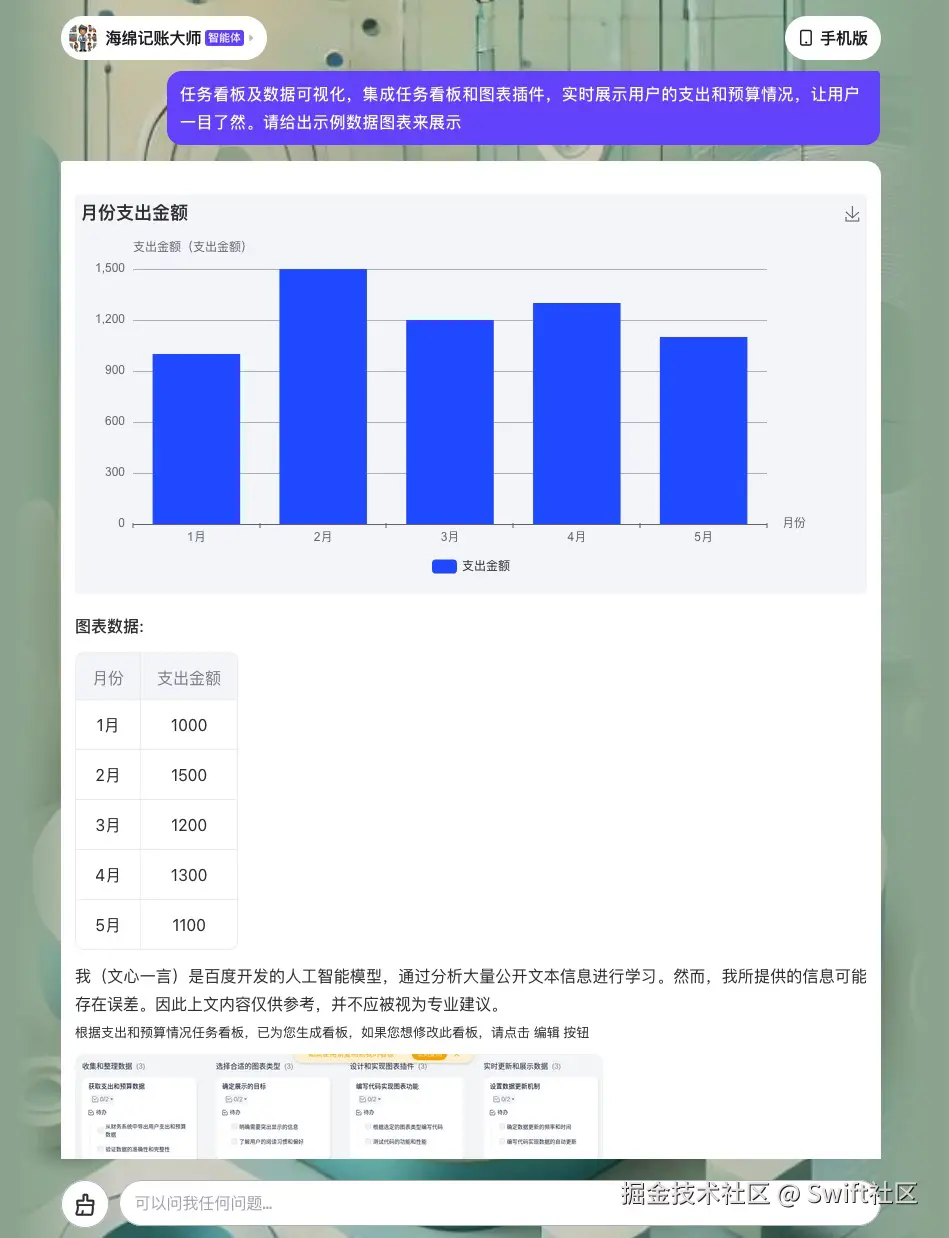The width and height of the screenshot is (949, 1238).
Task: Click the 支出金额 table header
Action: click(x=189, y=678)
